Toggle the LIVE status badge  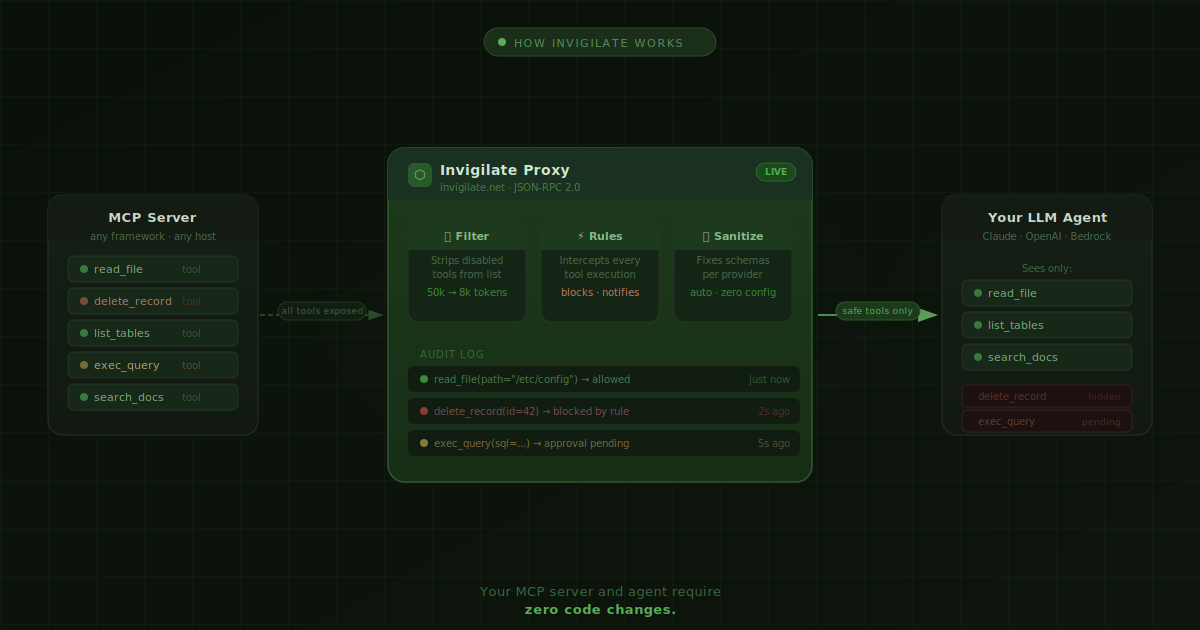pos(775,171)
